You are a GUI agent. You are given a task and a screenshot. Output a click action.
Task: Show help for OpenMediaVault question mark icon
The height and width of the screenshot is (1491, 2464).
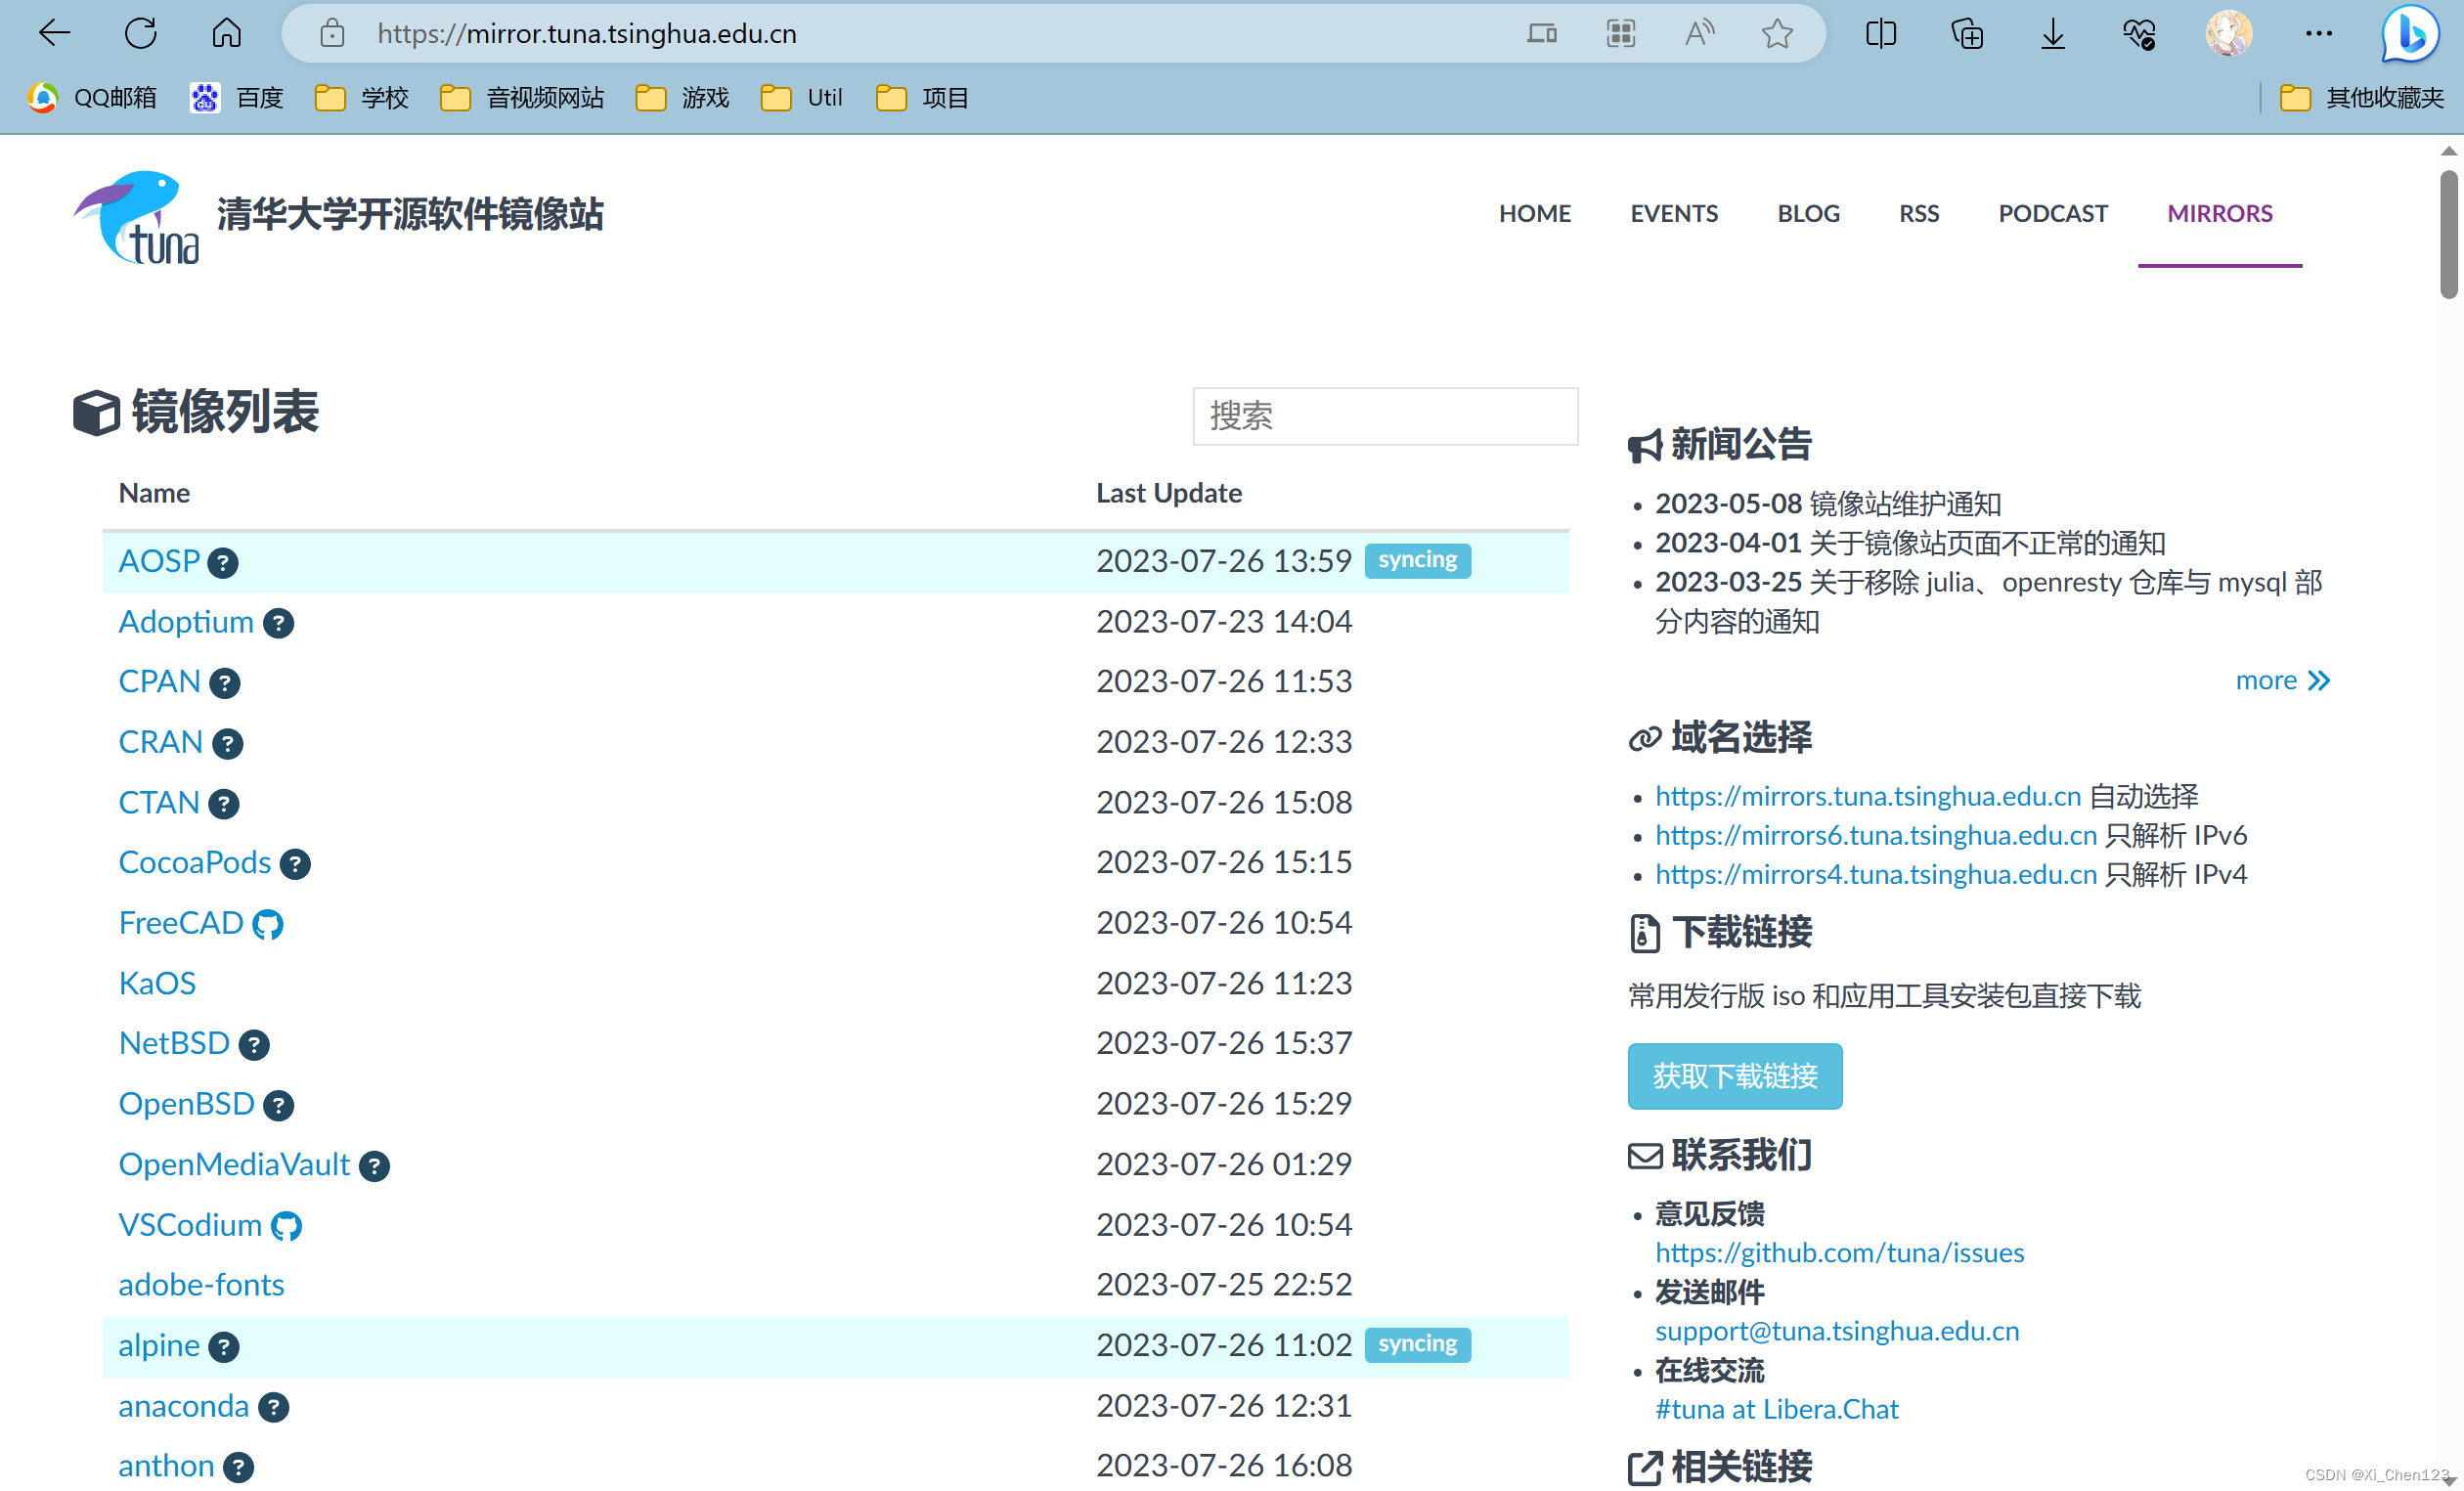(374, 1167)
